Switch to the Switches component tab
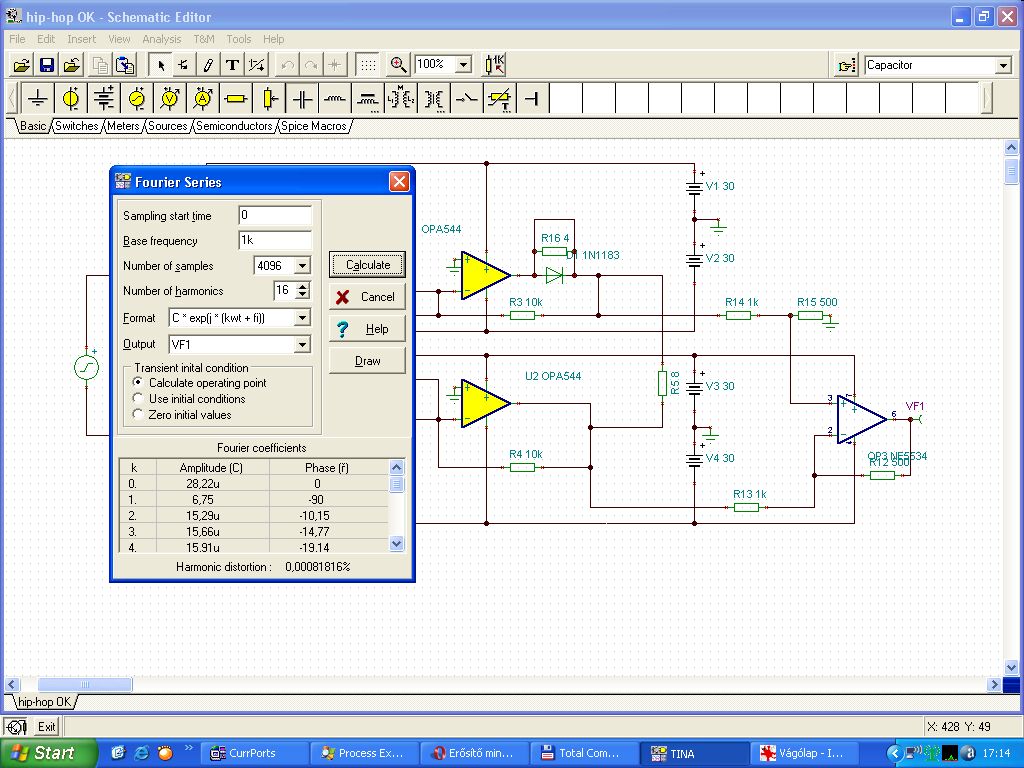 click(76, 126)
